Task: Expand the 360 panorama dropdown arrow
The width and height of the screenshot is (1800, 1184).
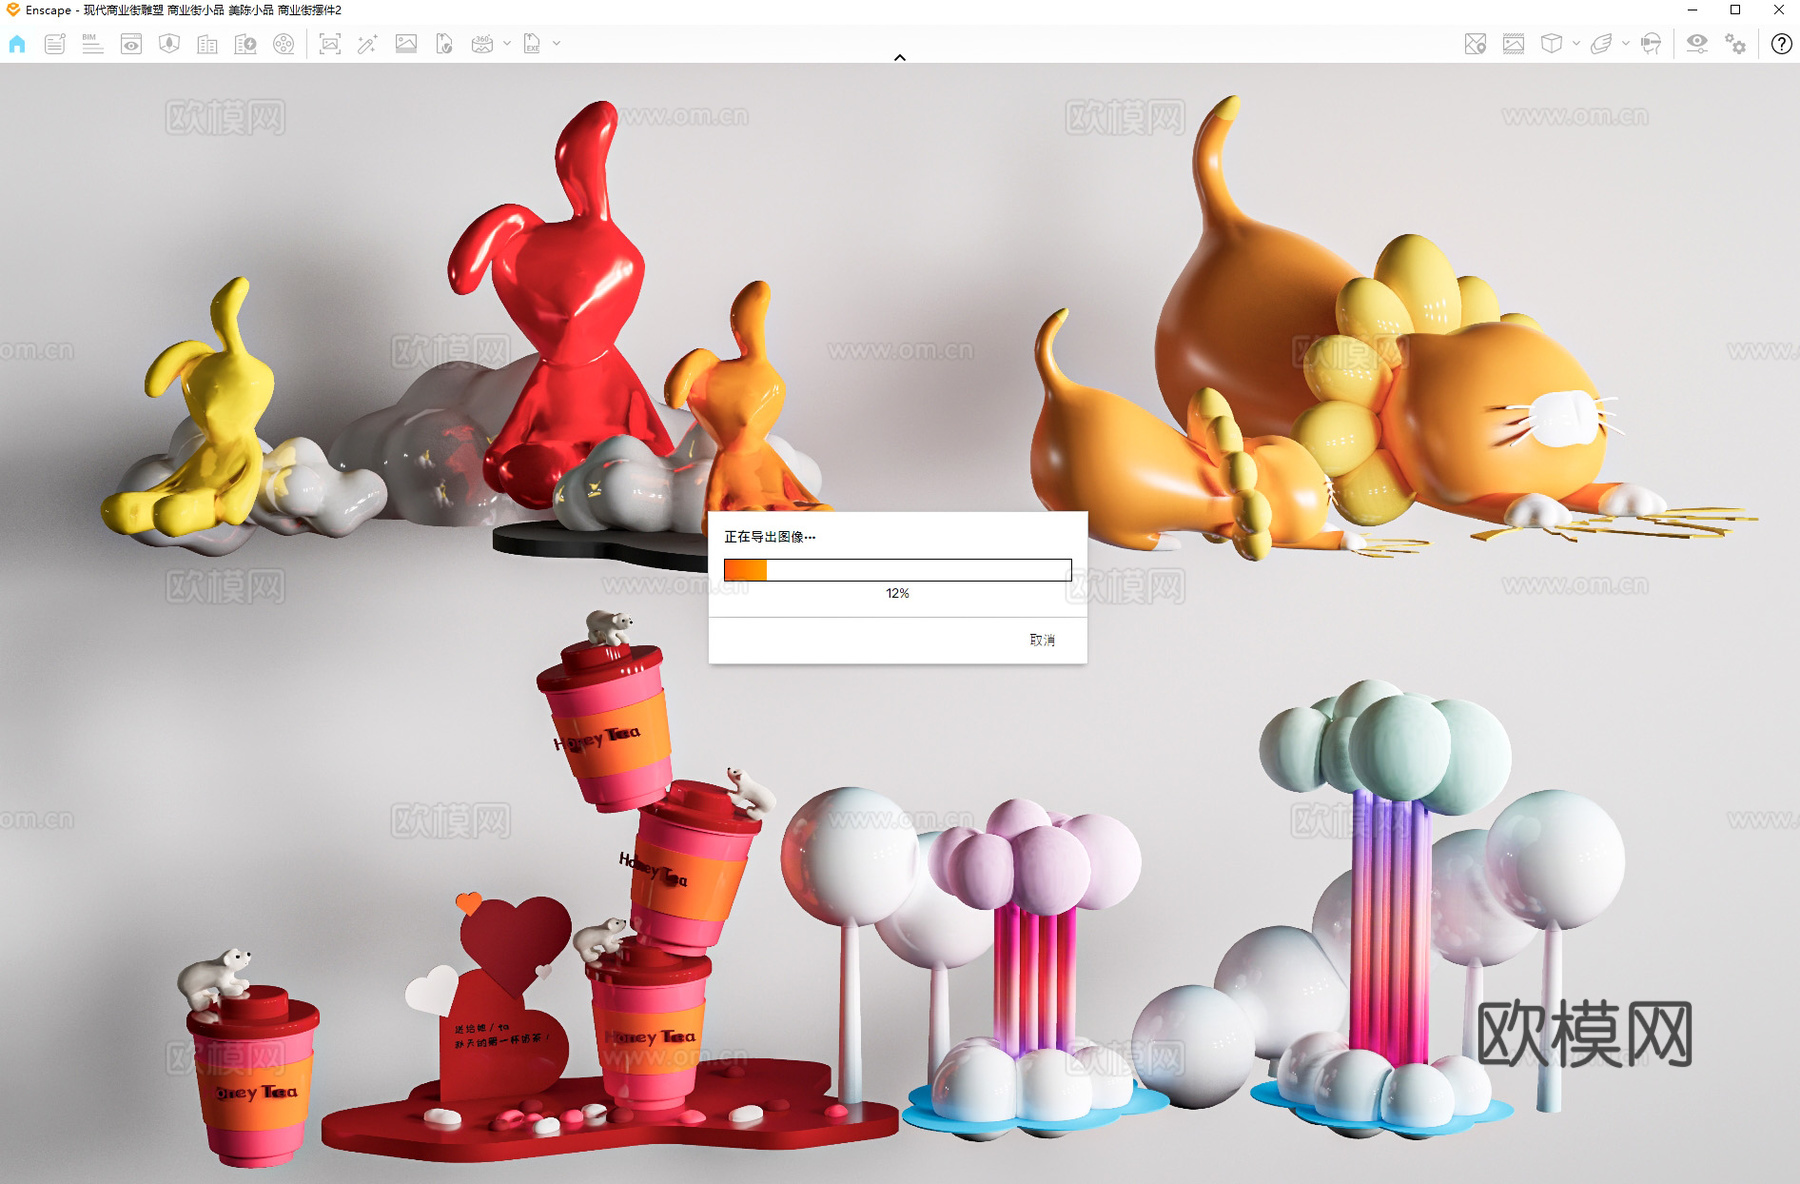Action: click(507, 44)
